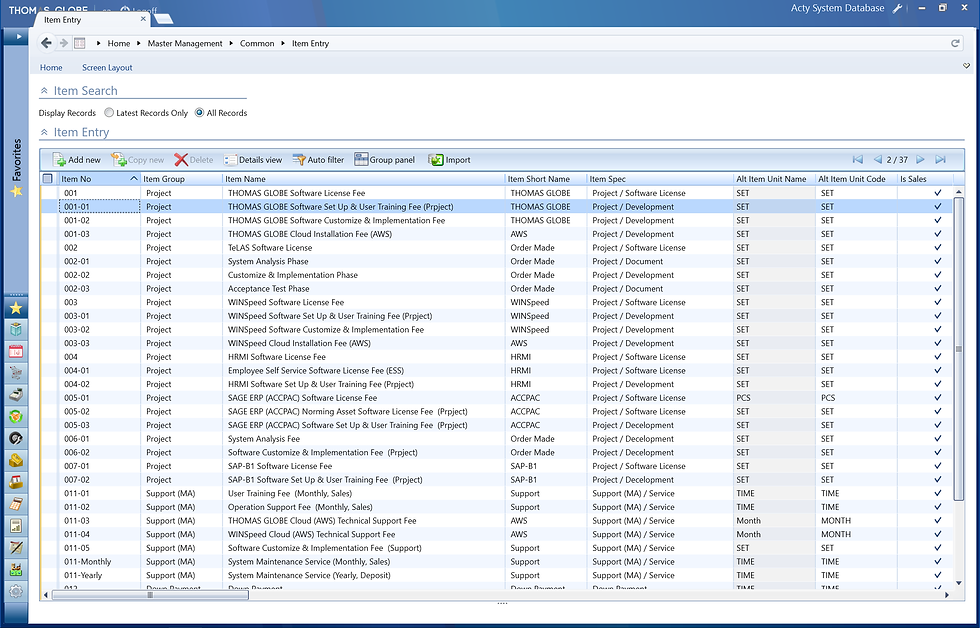The image size is (980, 628).
Task: Click the Add new toolbar icon
Action: click(x=59, y=160)
